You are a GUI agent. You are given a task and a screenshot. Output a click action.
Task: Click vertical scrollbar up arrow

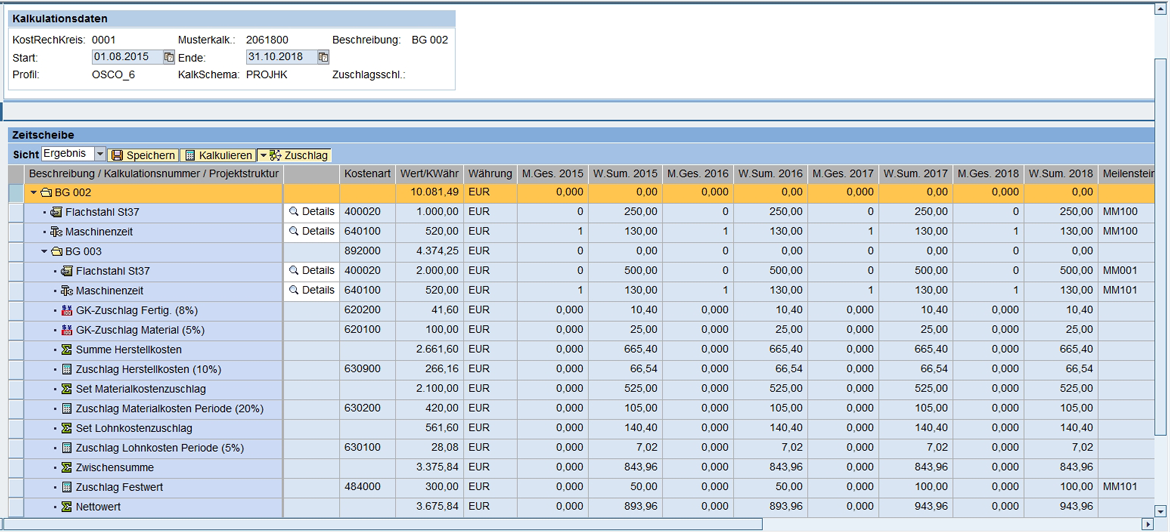click(1160, 10)
